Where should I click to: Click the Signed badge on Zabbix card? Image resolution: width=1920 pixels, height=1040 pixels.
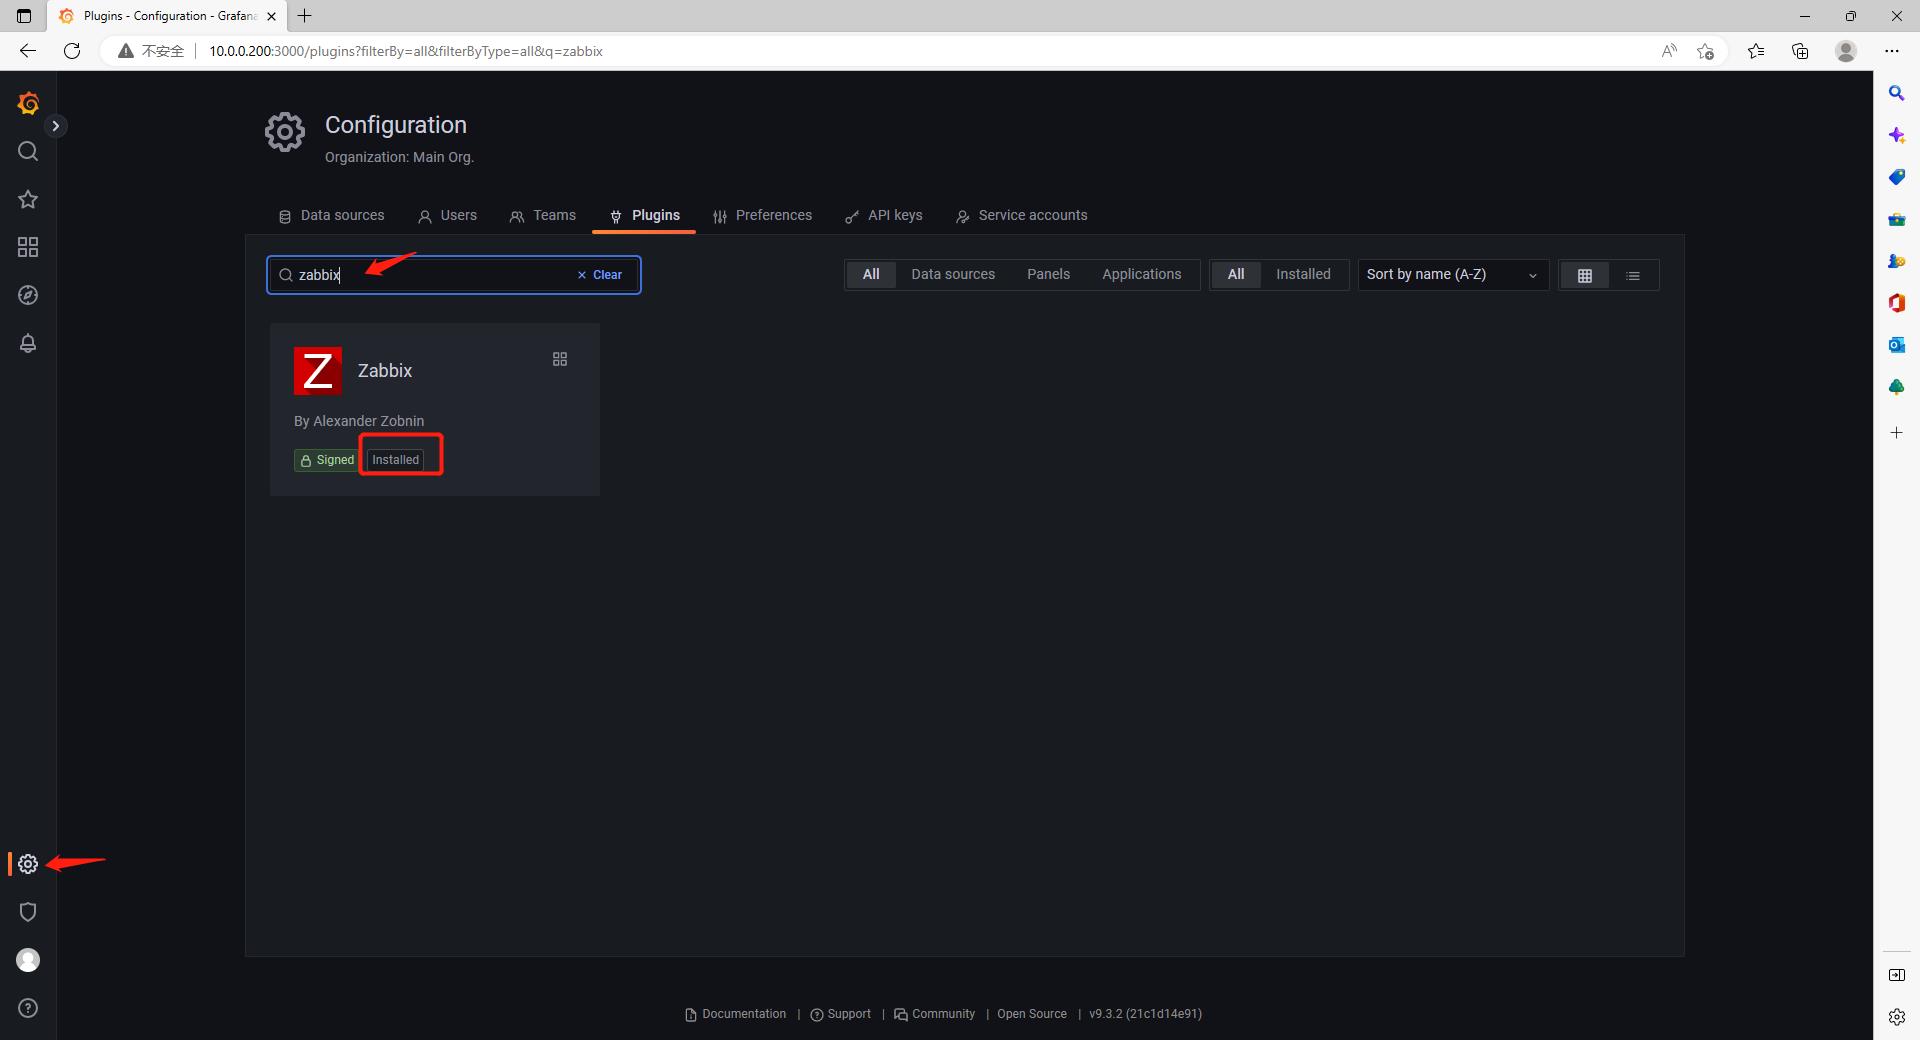pos(327,460)
